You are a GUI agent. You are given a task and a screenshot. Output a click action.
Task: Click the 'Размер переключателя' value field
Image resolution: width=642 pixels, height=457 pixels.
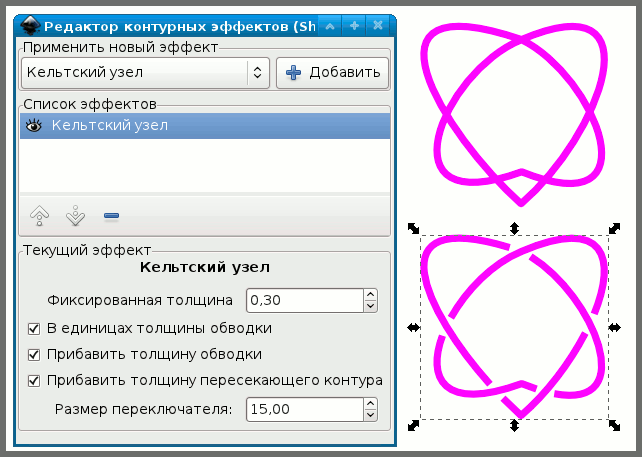(303, 409)
